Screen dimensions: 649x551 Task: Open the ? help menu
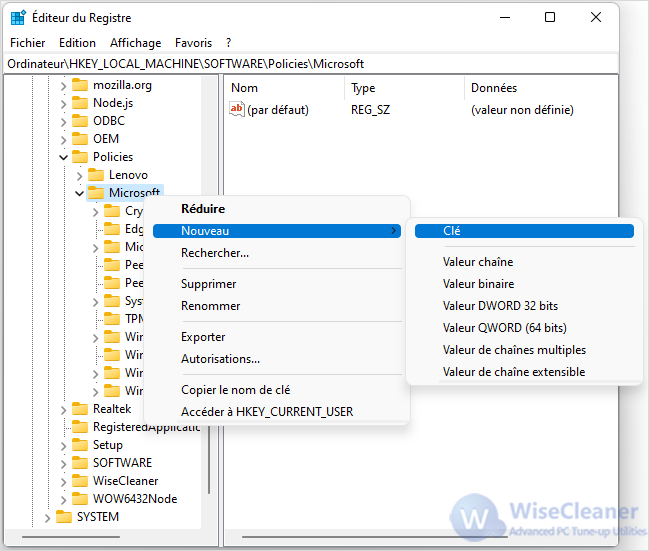point(228,43)
